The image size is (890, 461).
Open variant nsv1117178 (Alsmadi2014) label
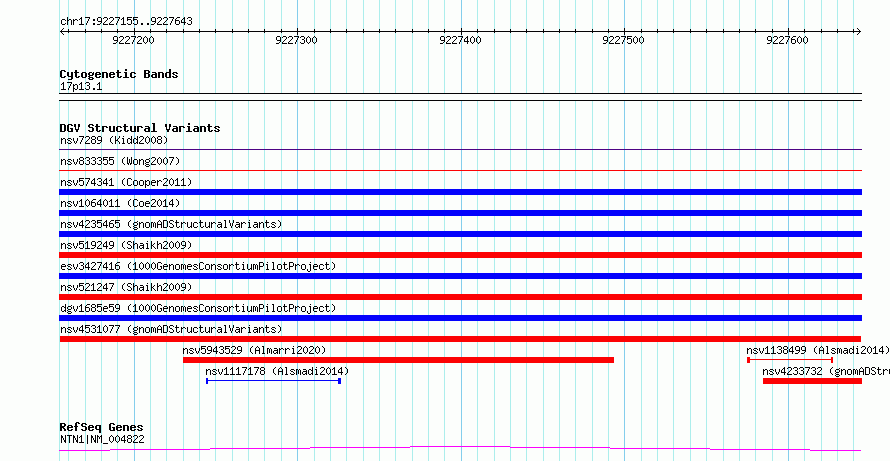[277, 371]
